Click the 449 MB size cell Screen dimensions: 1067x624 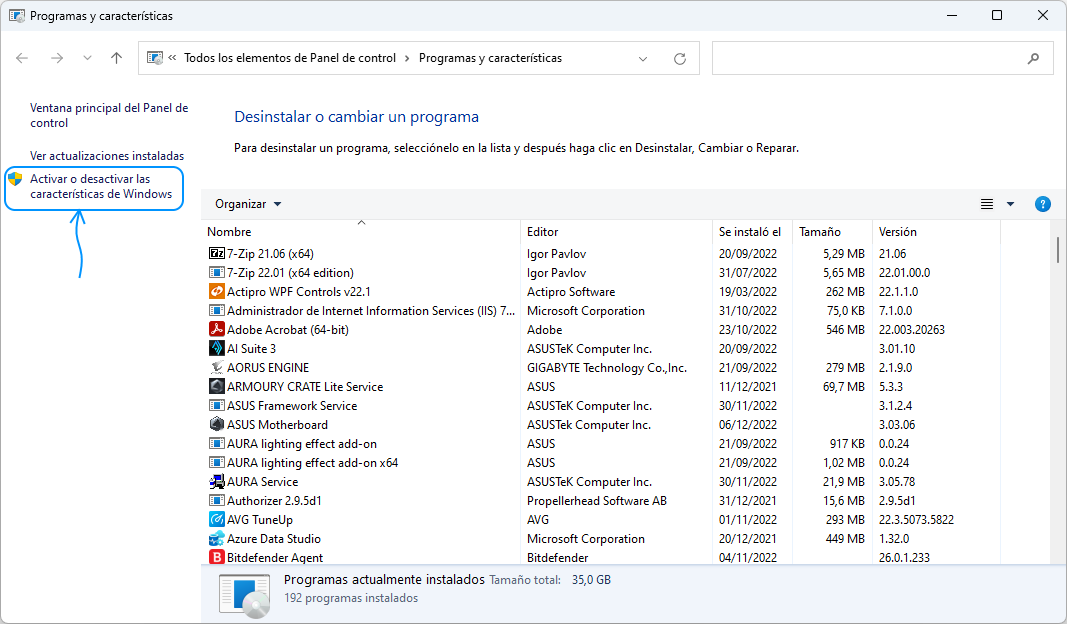click(845, 539)
